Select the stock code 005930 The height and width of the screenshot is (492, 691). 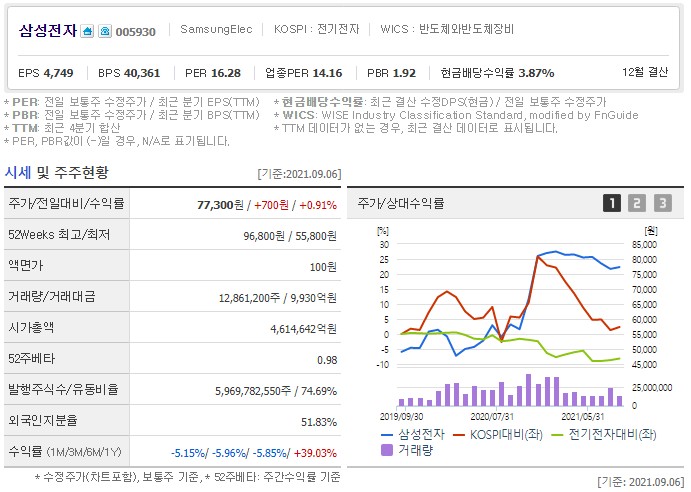point(136,32)
